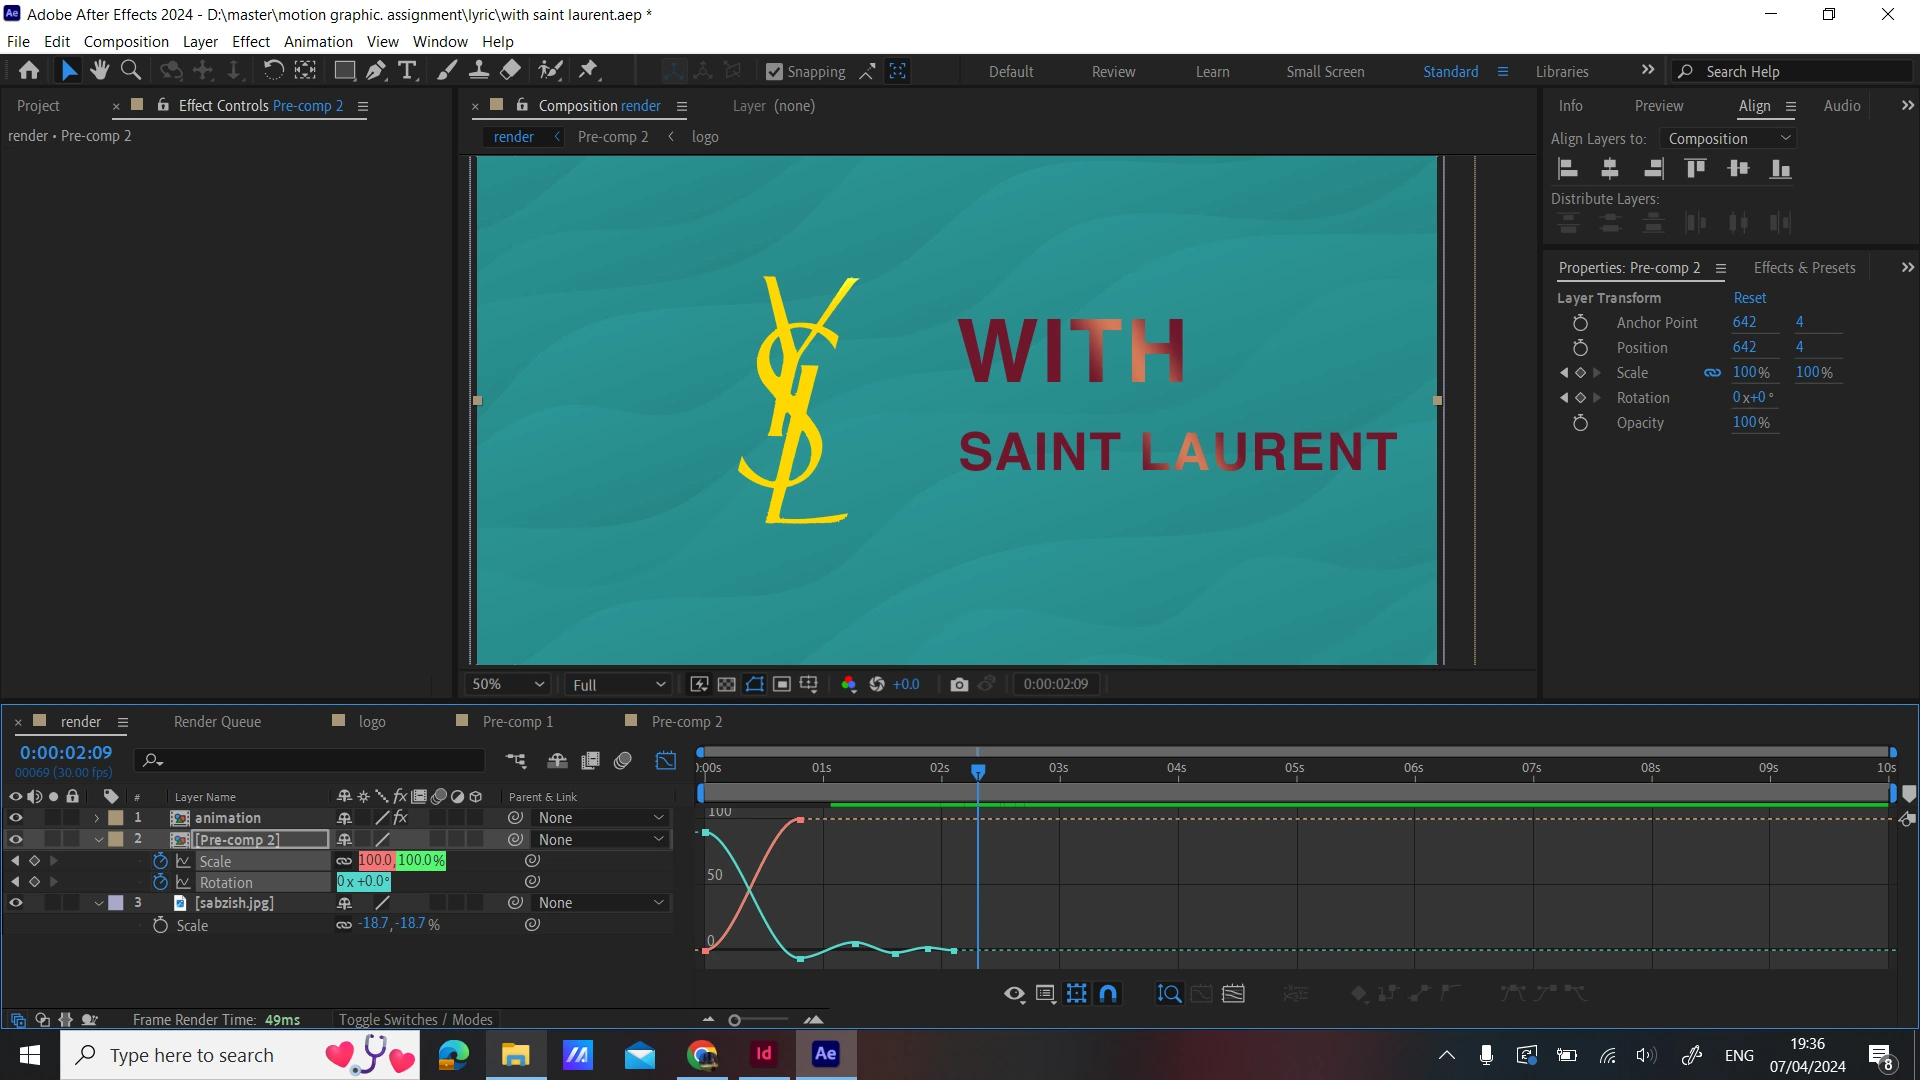Click the tan label color of animation layer
The height and width of the screenshot is (1080, 1920).
pos(116,818)
